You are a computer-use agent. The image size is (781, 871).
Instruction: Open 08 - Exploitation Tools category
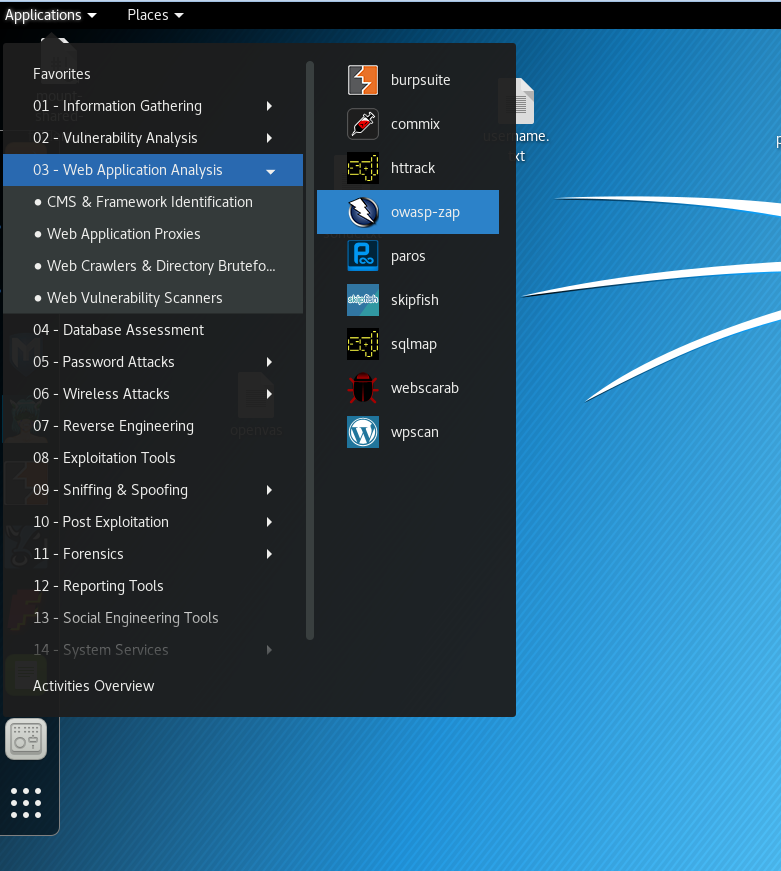click(x=153, y=458)
